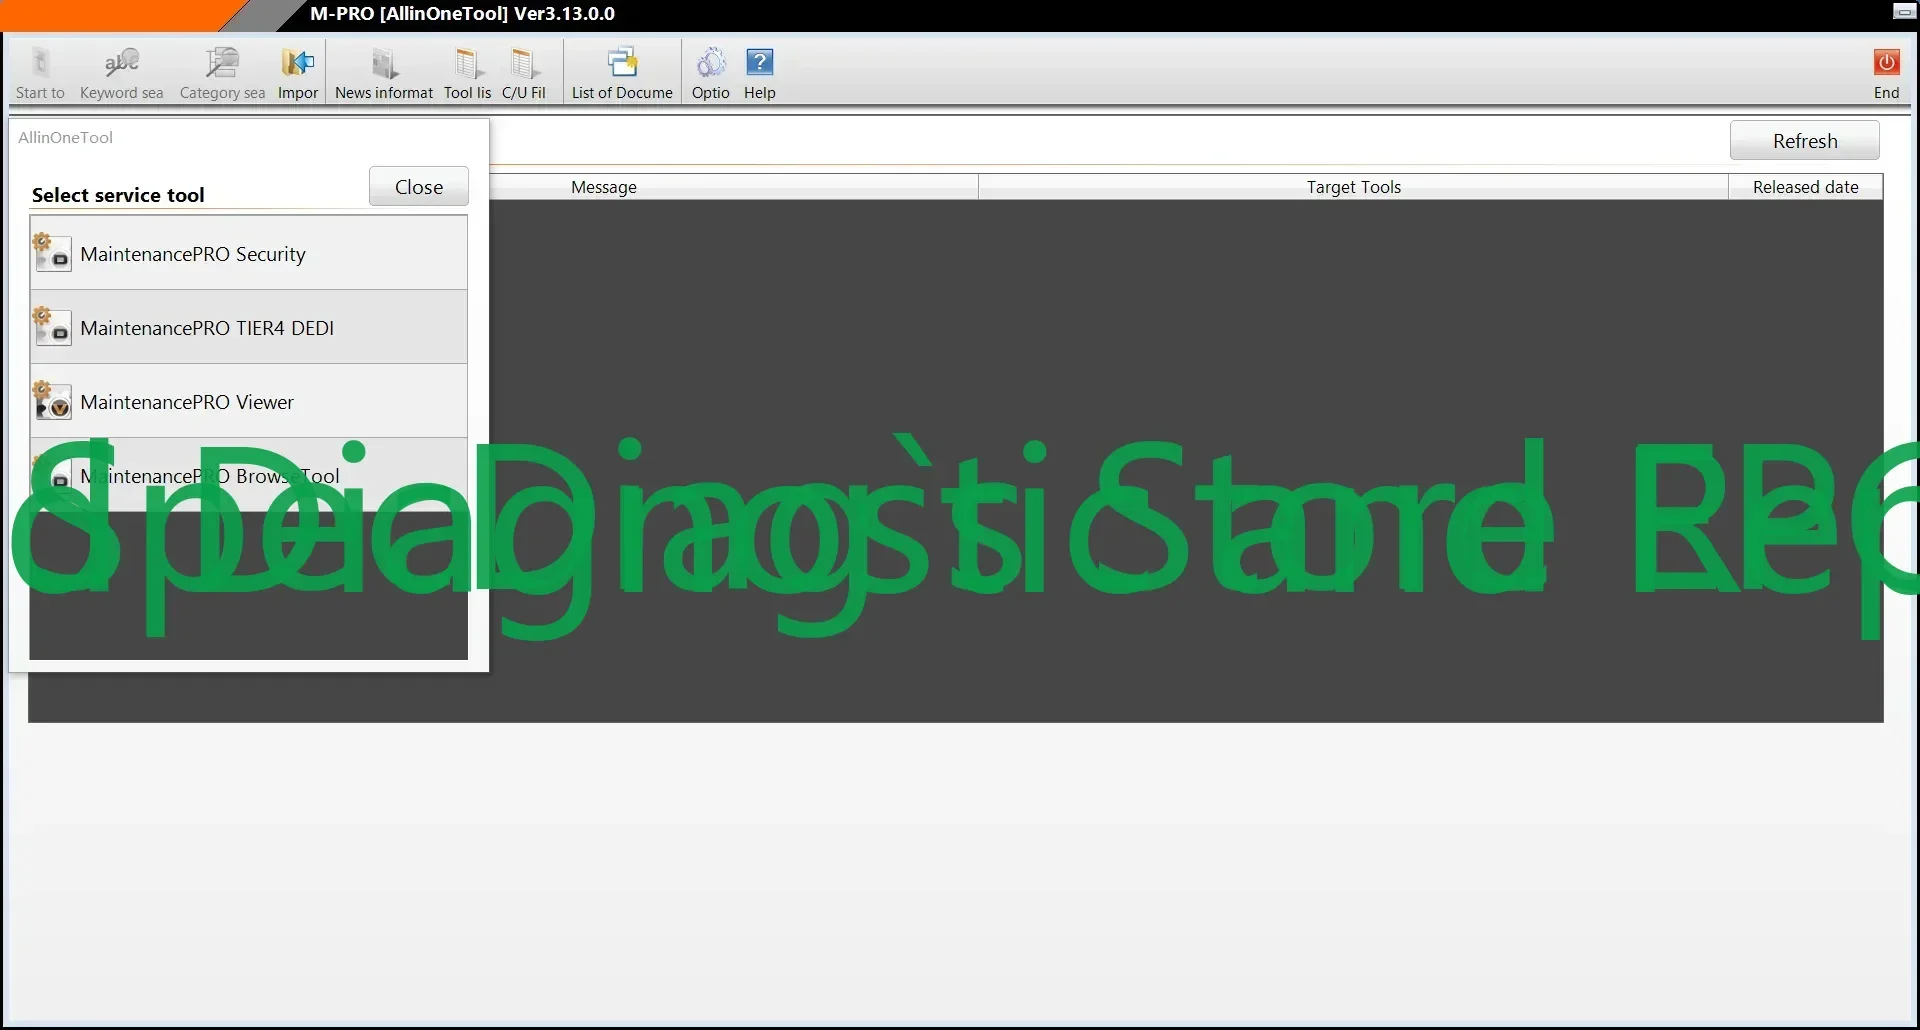Open the Keyword search tool
Viewport: 1920px width, 1030px height.
pos(122,73)
